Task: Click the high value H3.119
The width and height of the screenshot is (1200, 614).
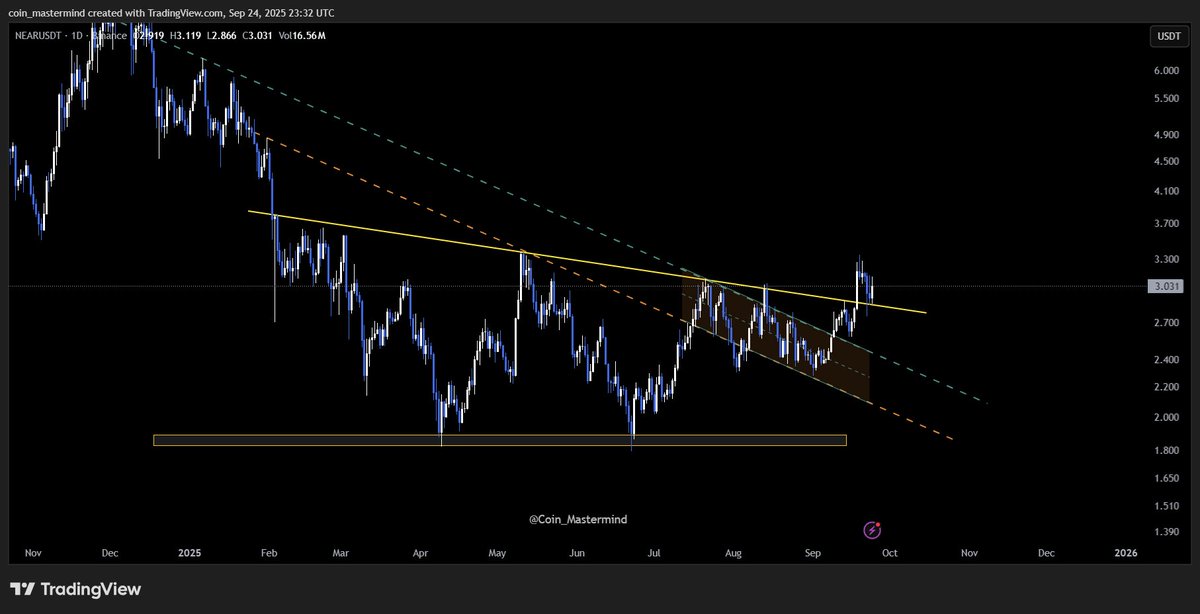Action: 186,36
